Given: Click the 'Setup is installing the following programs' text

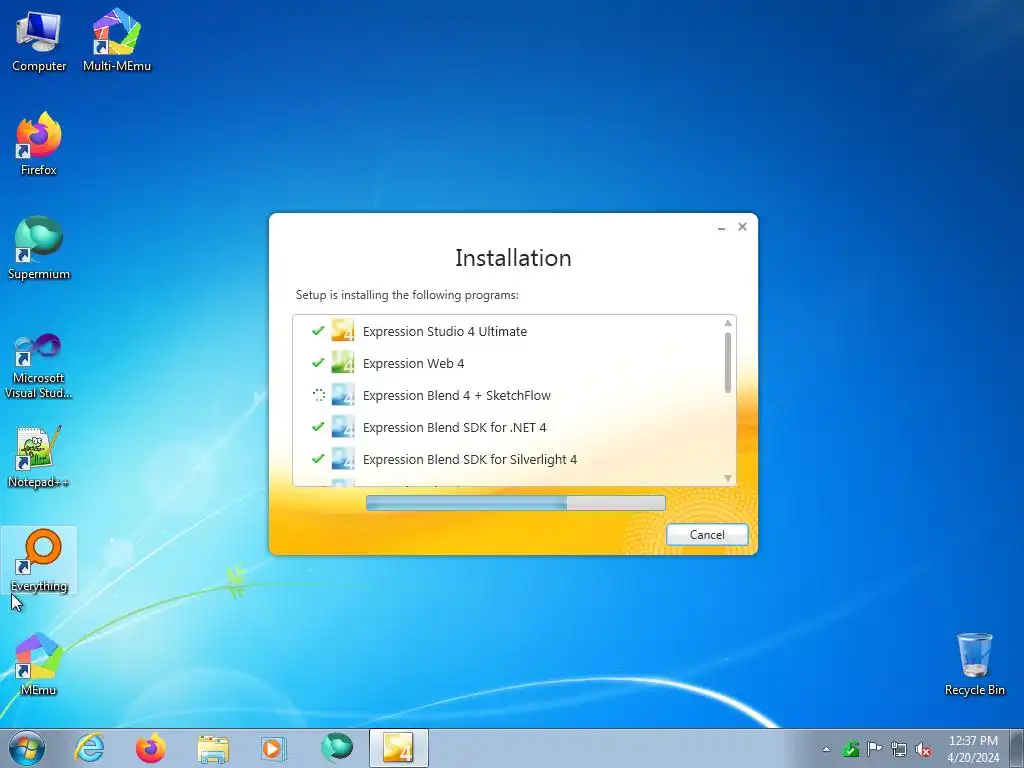Looking at the screenshot, I should pos(407,295).
